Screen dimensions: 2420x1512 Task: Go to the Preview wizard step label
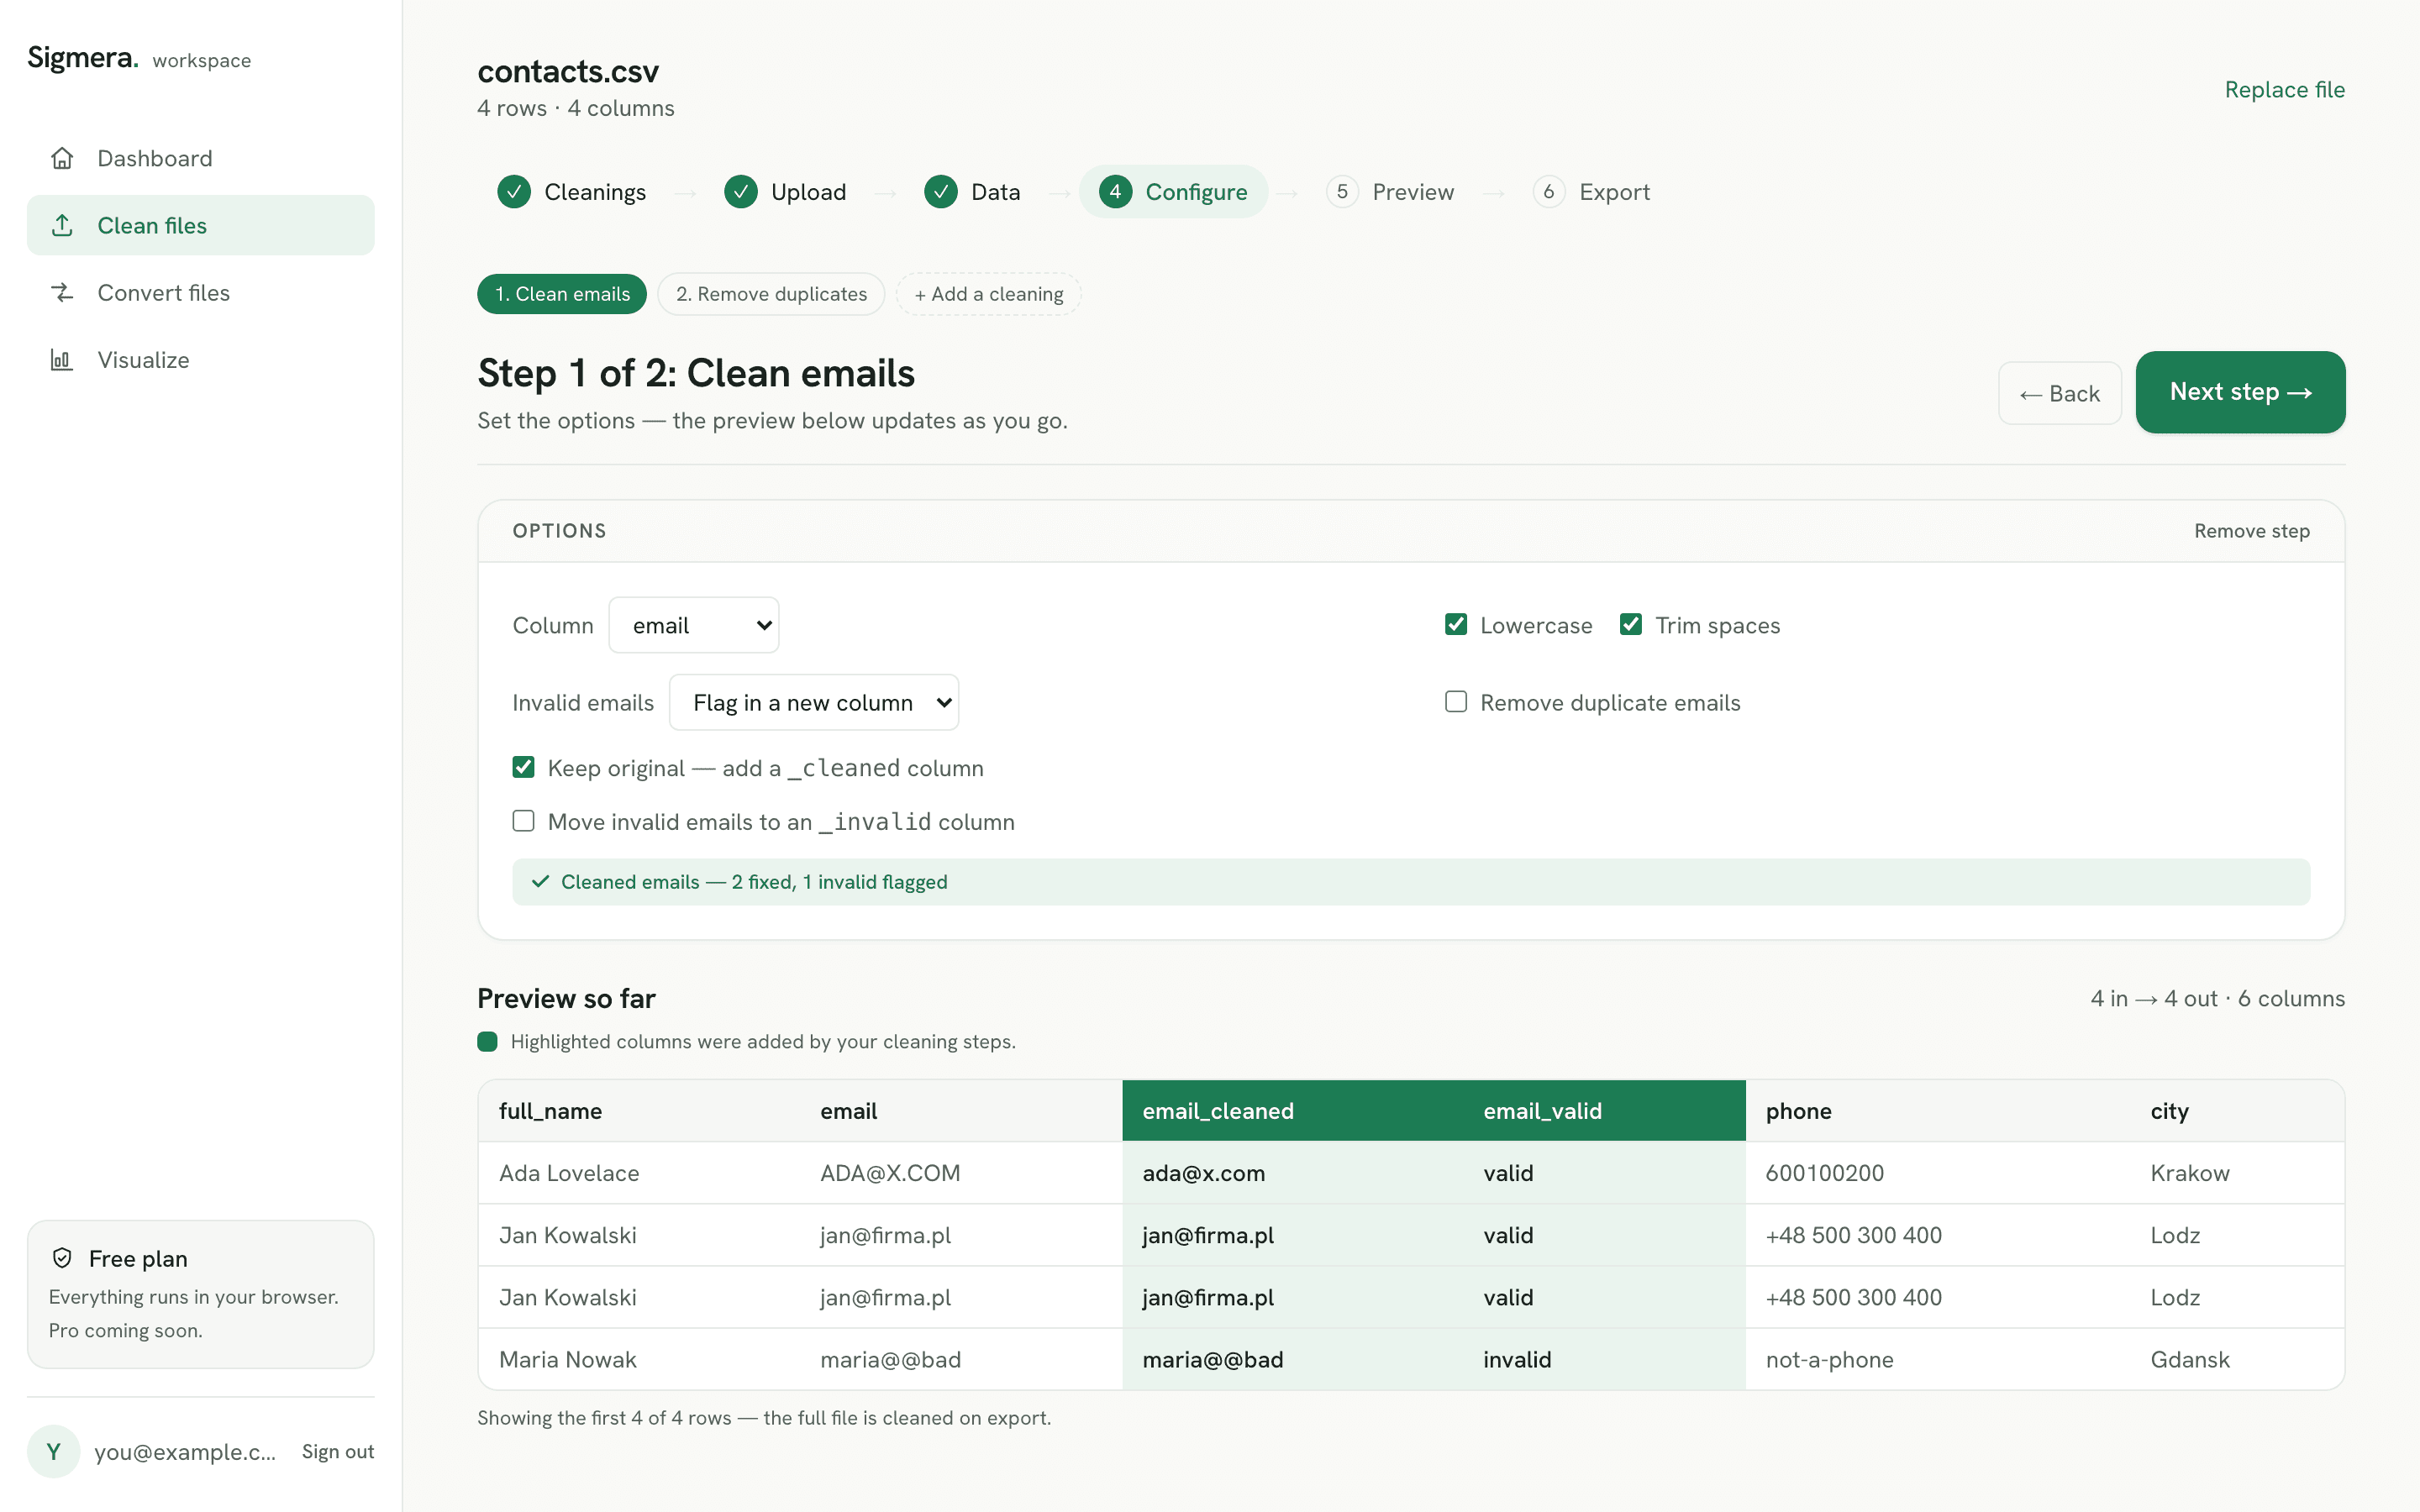tap(1413, 191)
